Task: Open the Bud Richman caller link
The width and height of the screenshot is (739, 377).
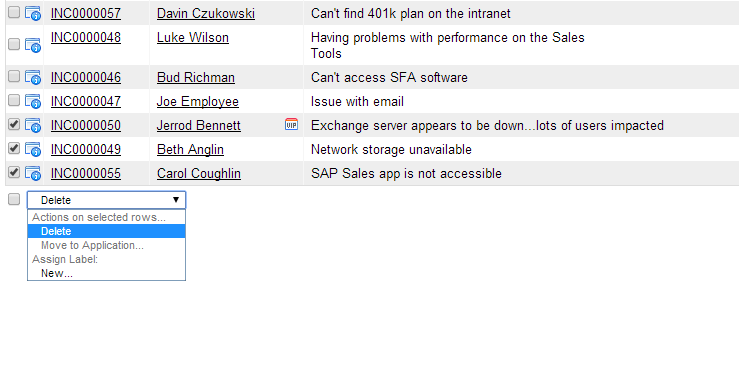Action: pyautogui.click(x=196, y=77)
